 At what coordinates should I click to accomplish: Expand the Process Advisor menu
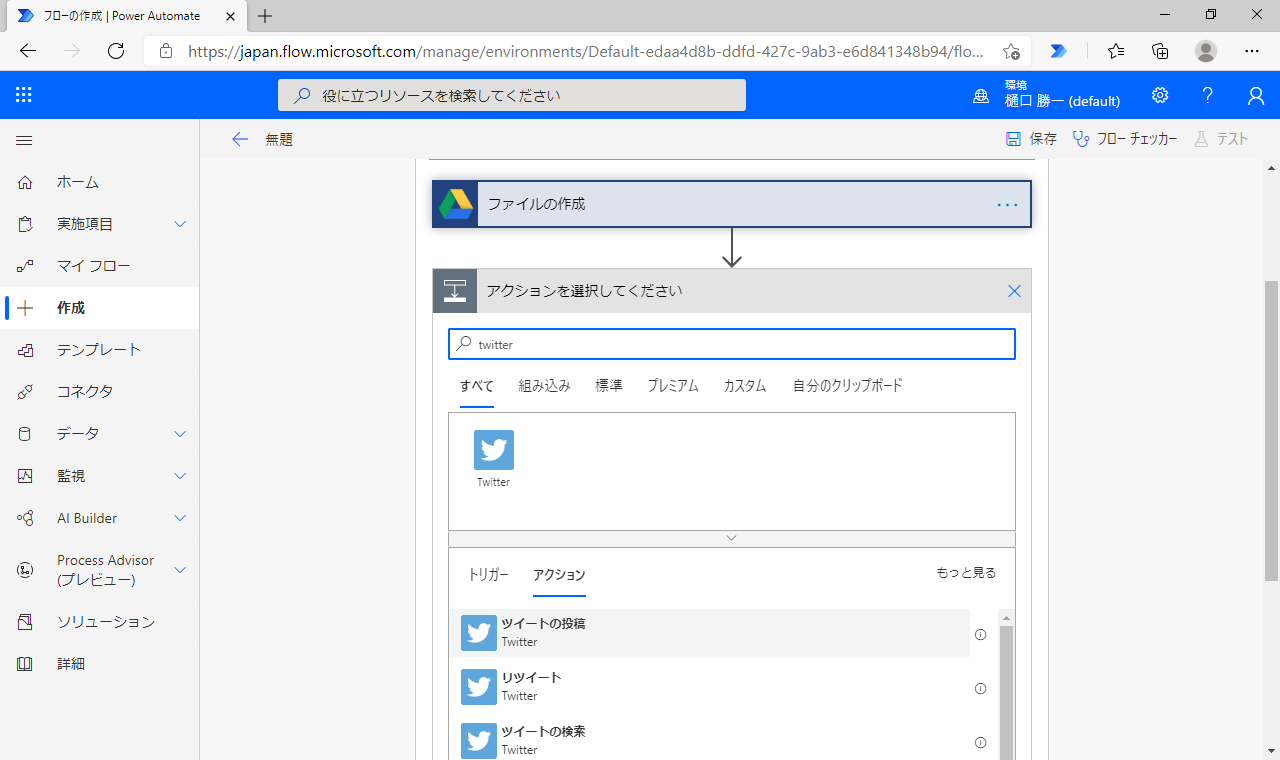point(180,570)
